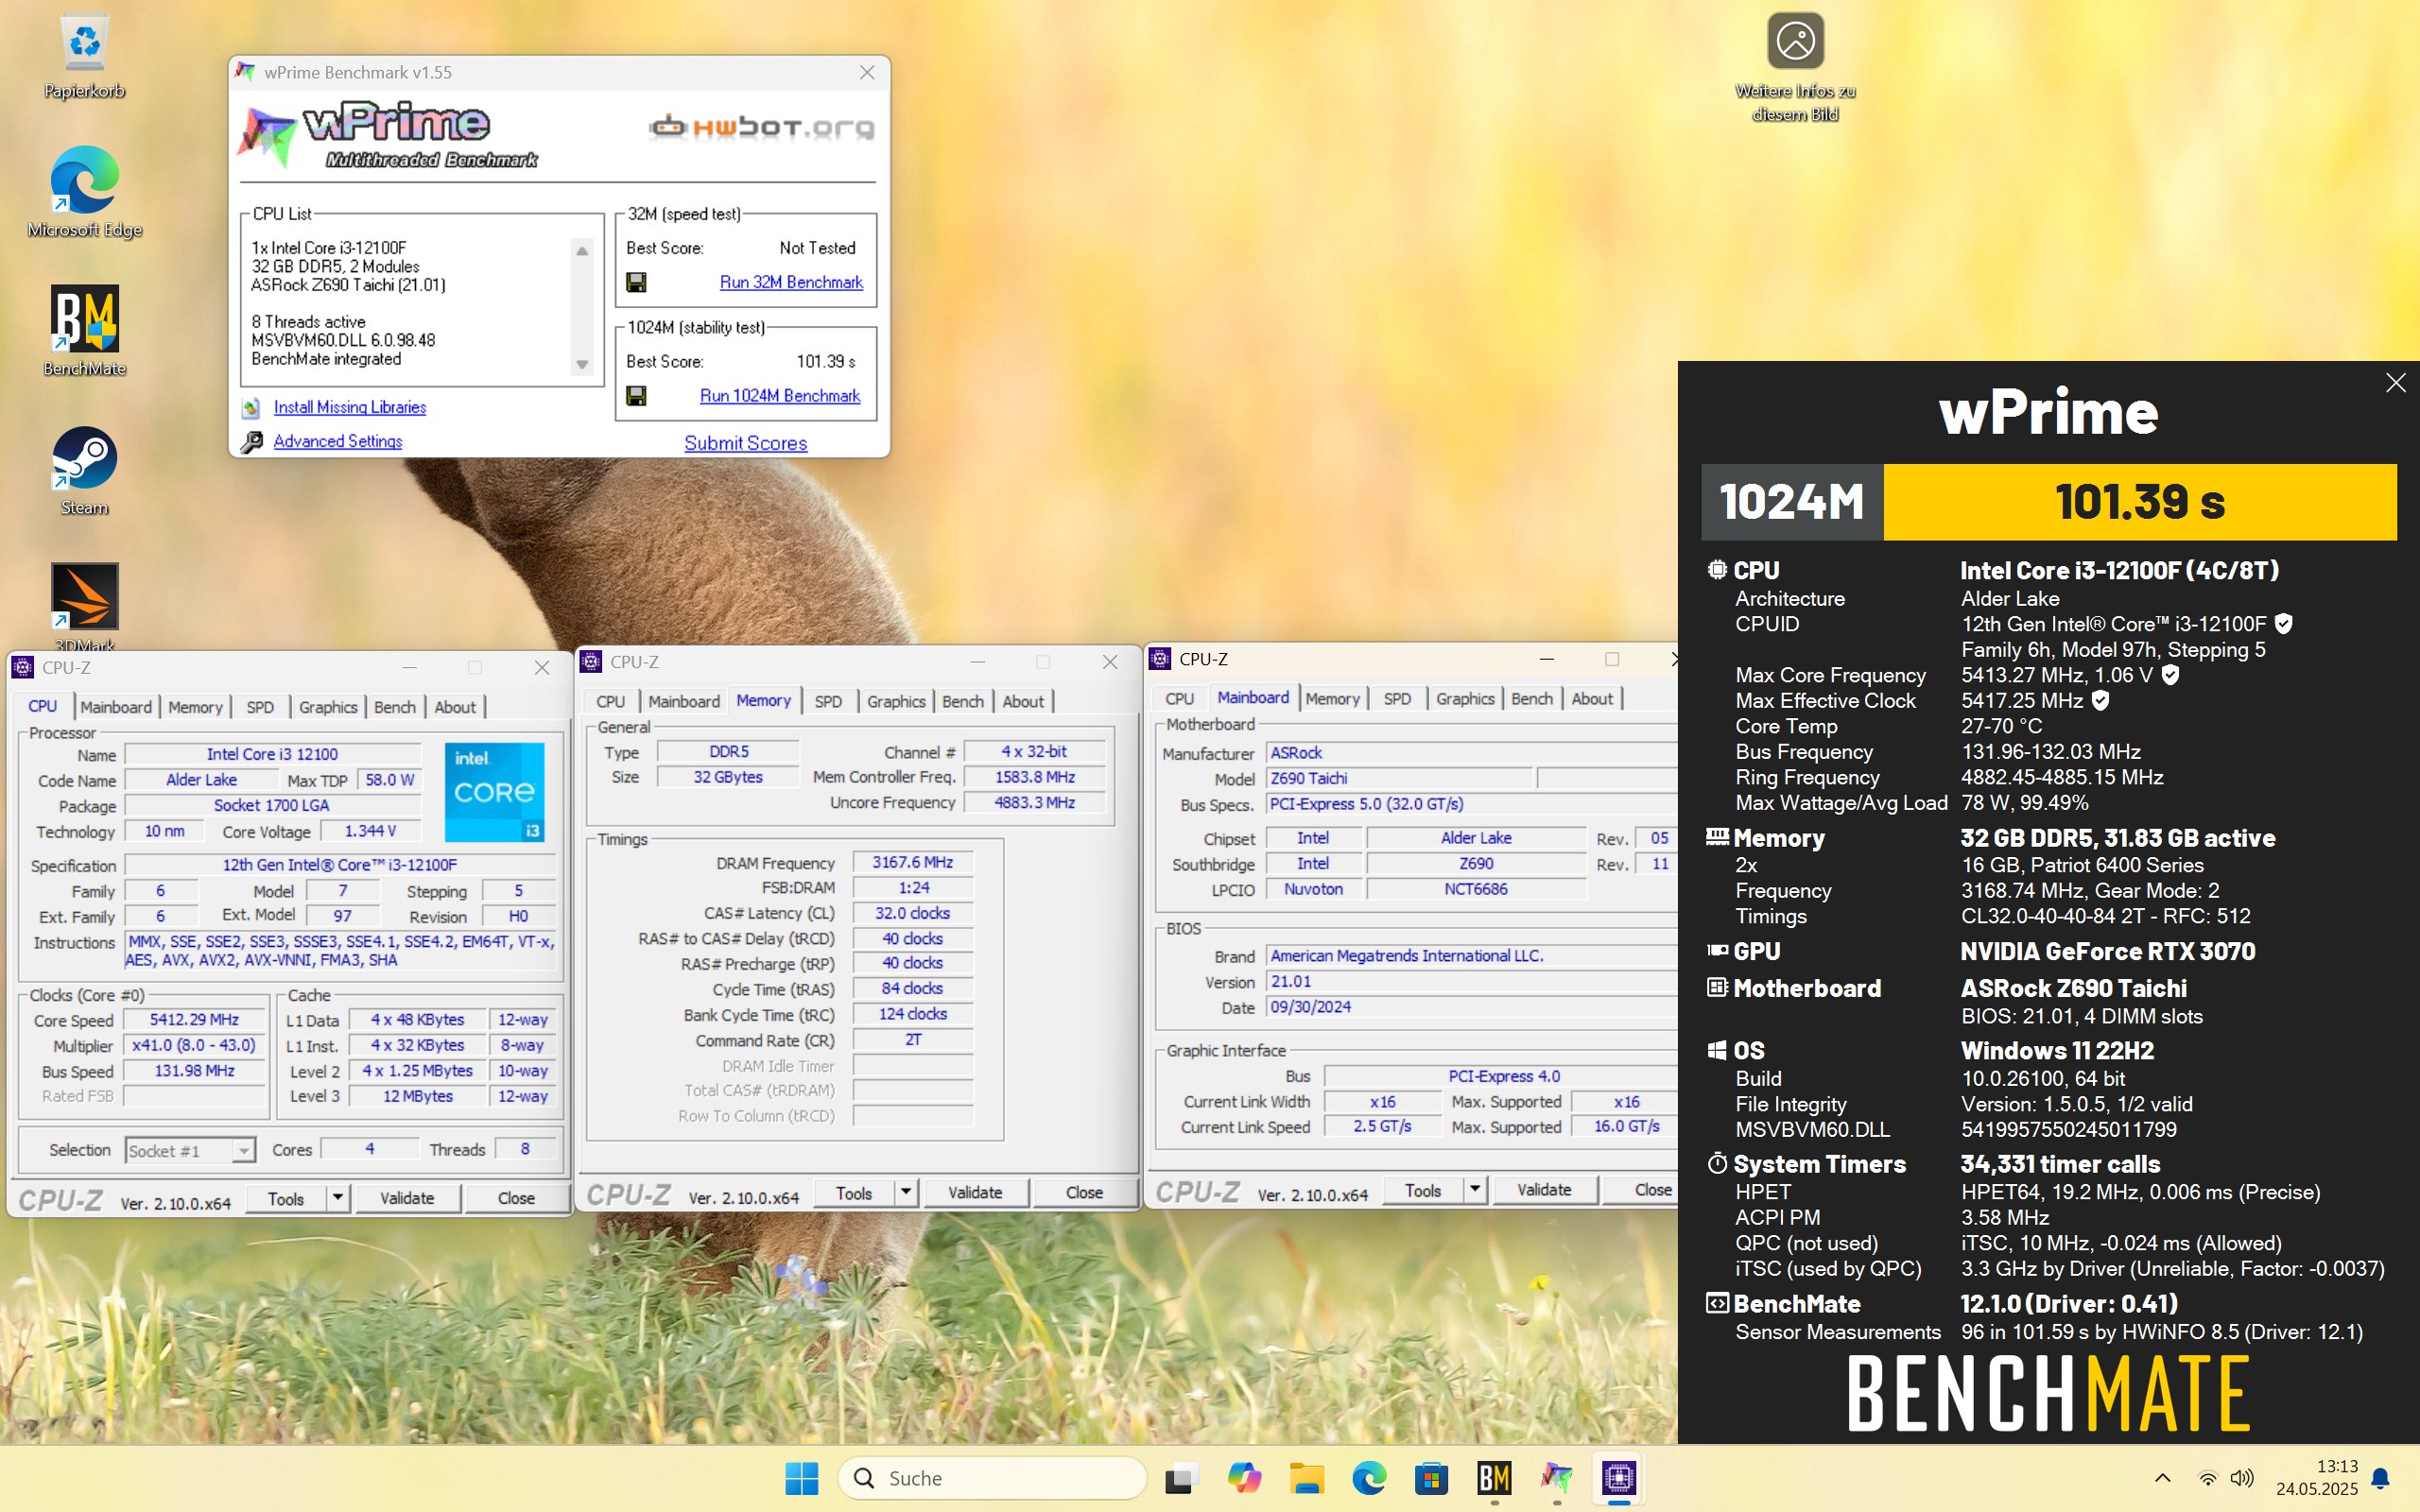Image resolution: width=2420 pixels, height=1512 pixels.
Task: Click the Suche taskbar search field
Action: click(x=992, y=1478)
